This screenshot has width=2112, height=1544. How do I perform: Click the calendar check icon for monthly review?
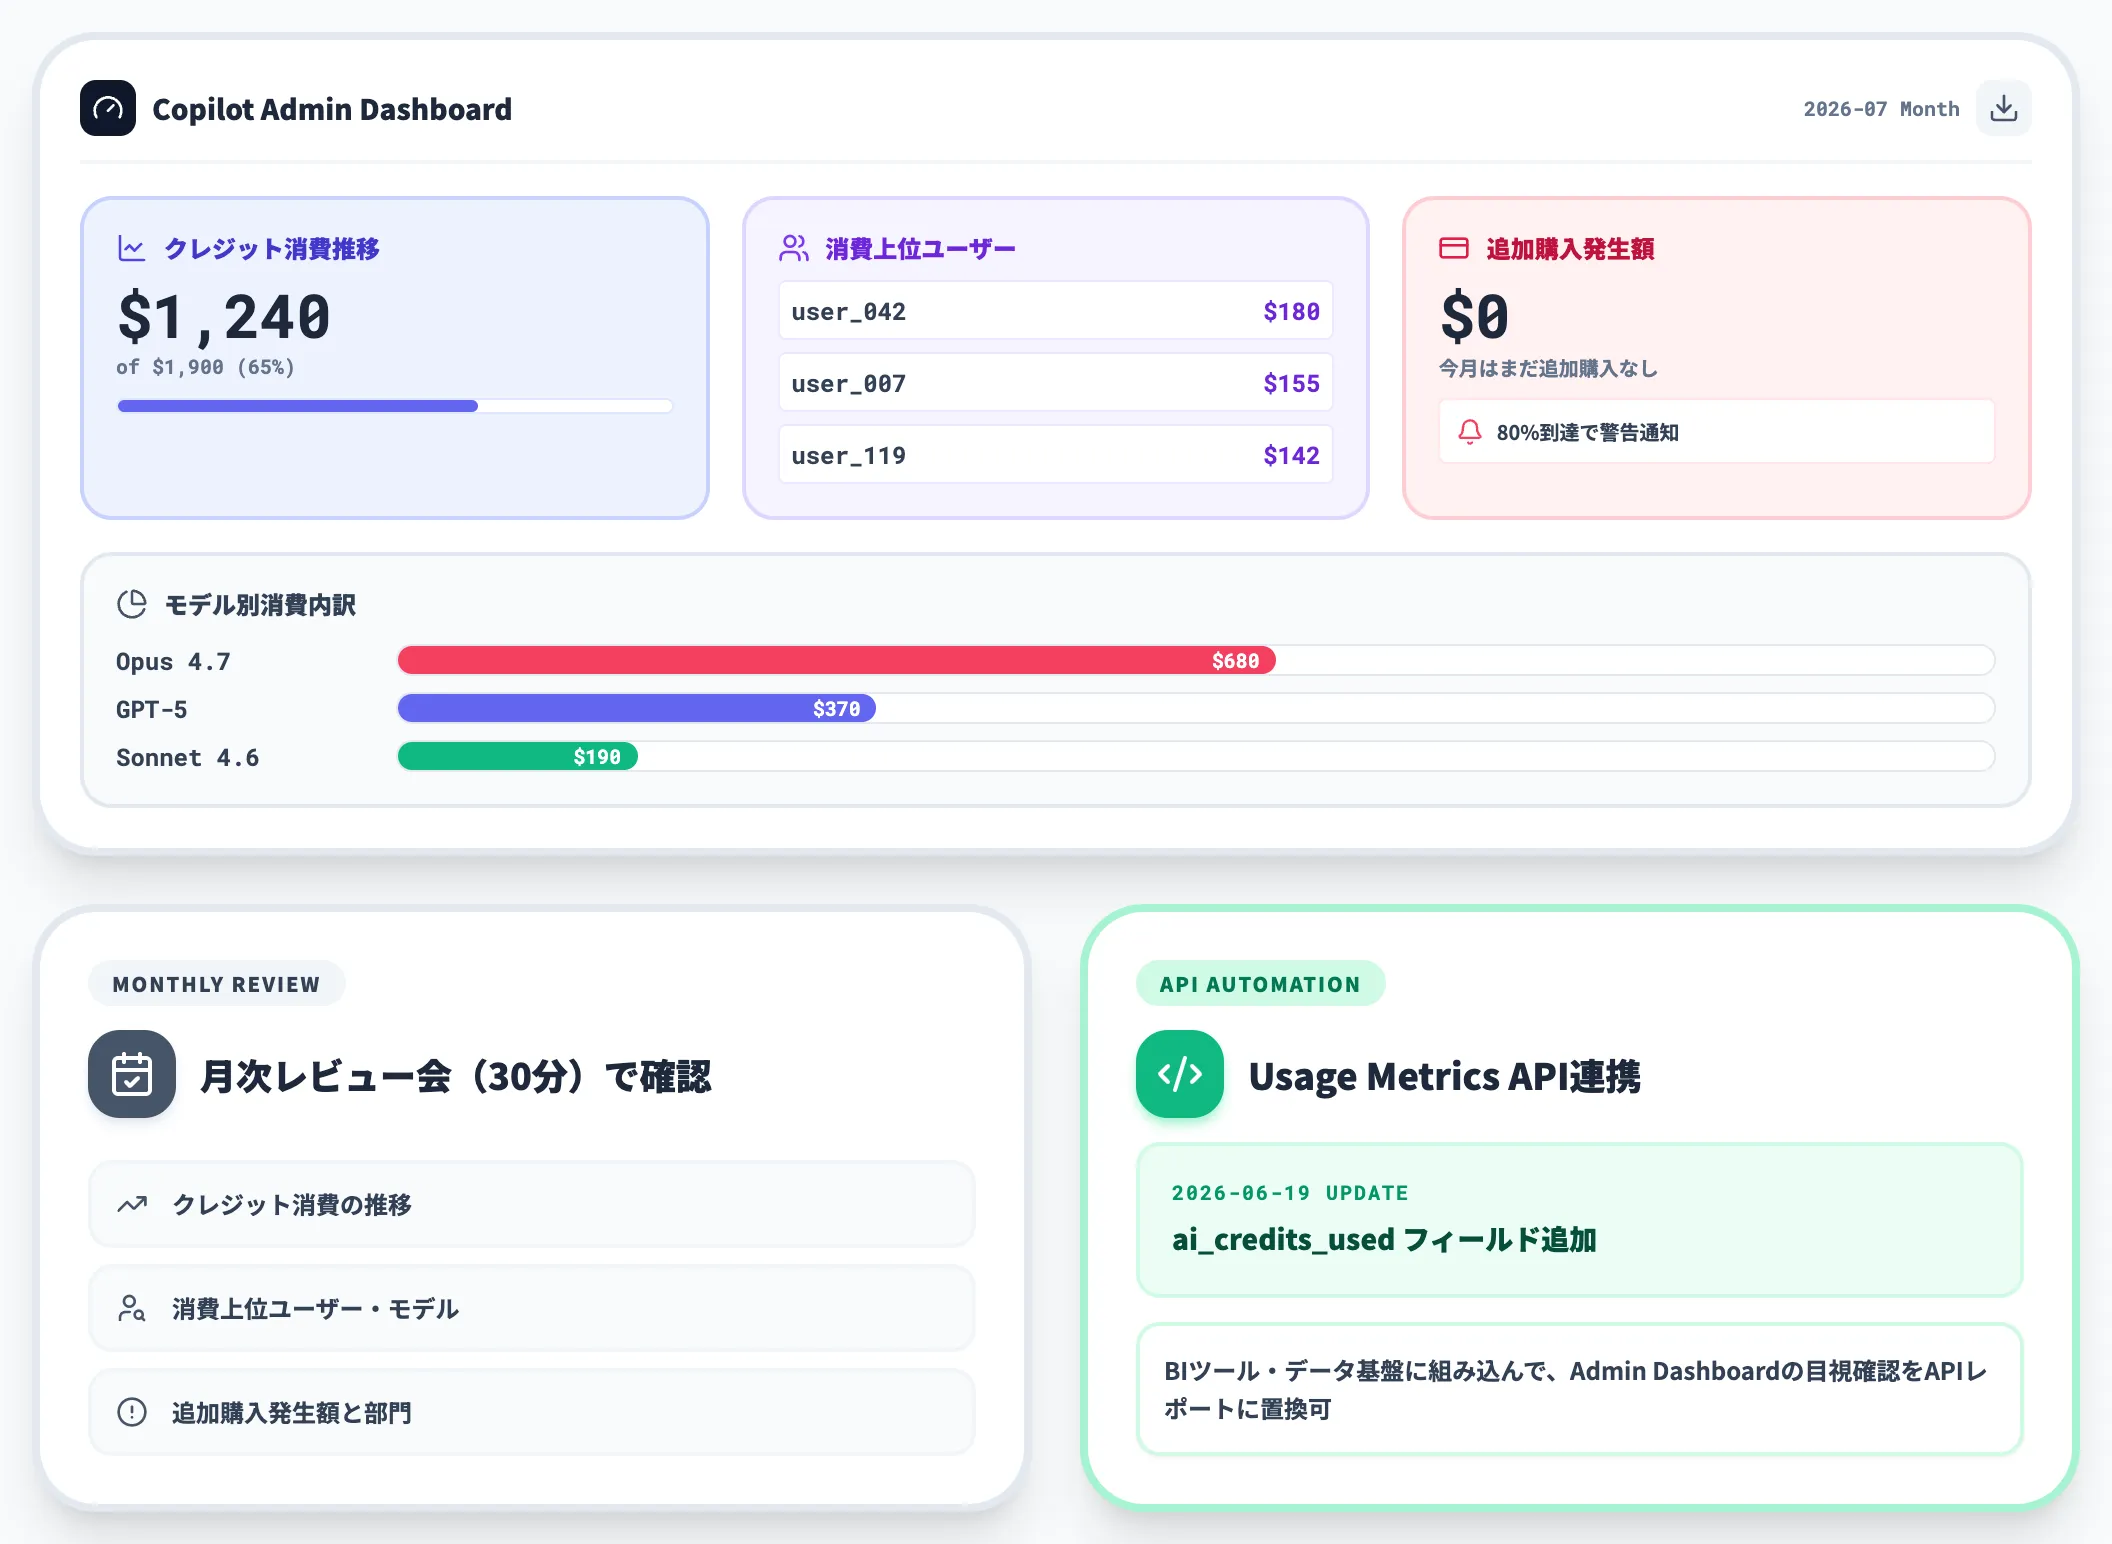132,1074
